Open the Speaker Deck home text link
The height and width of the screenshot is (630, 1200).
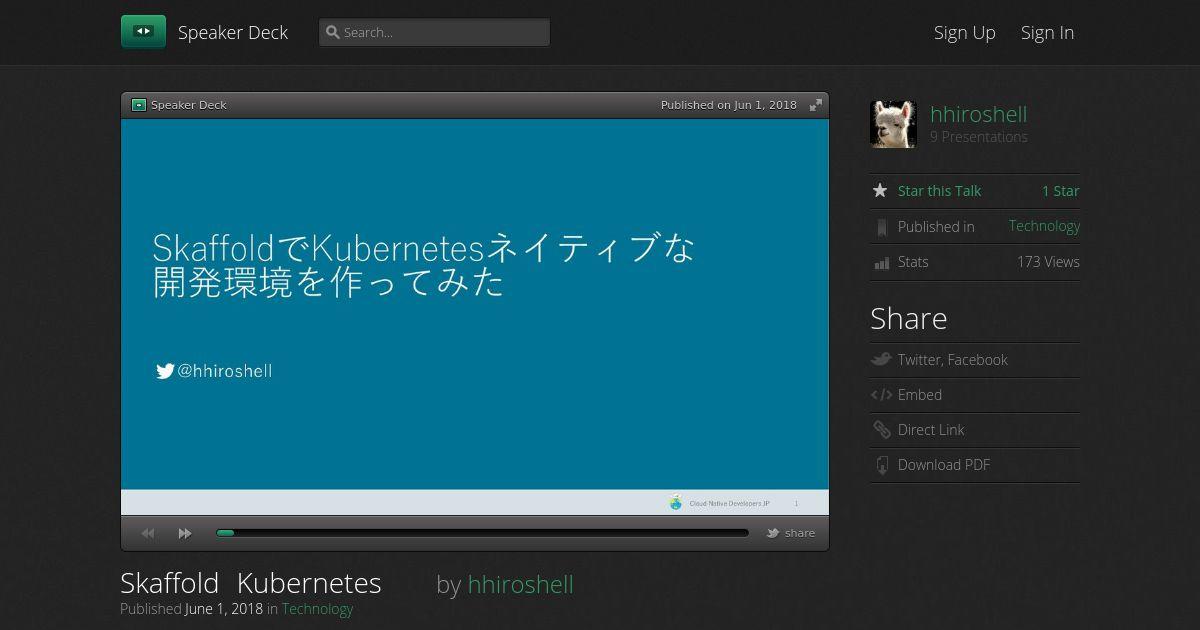(x=233, y=32)
